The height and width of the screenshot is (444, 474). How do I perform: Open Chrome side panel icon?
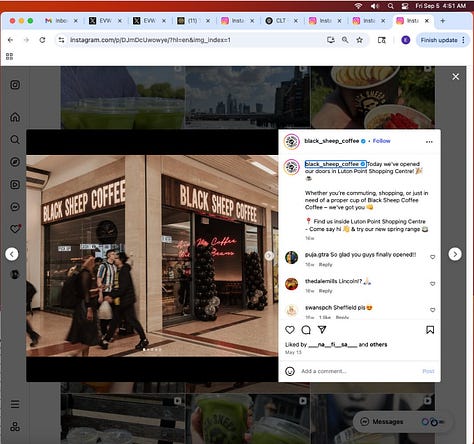point(382,40)
